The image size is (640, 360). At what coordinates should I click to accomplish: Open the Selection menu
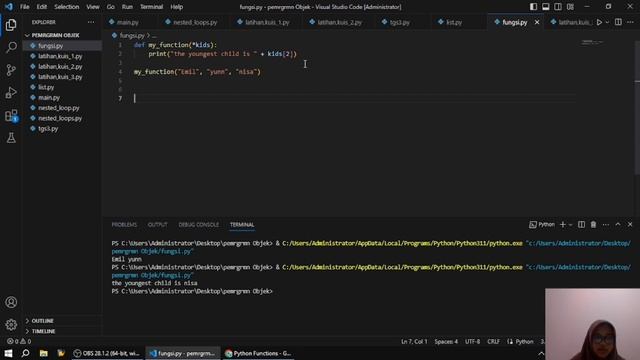67,7
